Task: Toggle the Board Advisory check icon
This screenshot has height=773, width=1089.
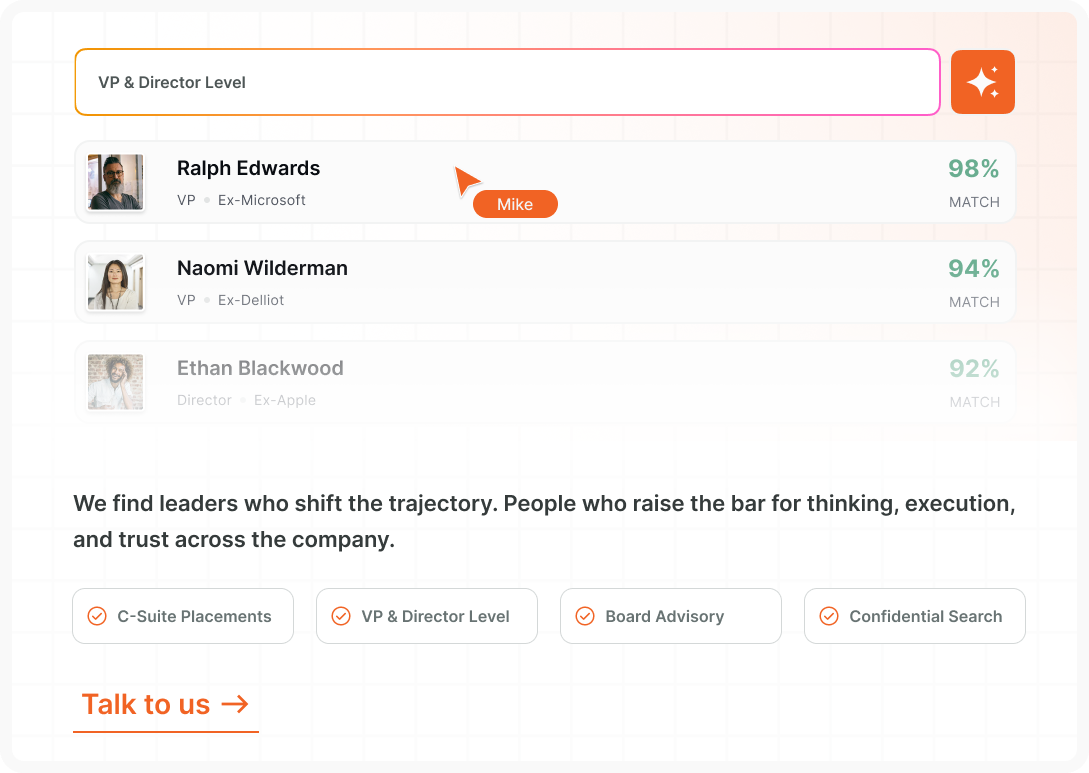Action: click(585, 616)
